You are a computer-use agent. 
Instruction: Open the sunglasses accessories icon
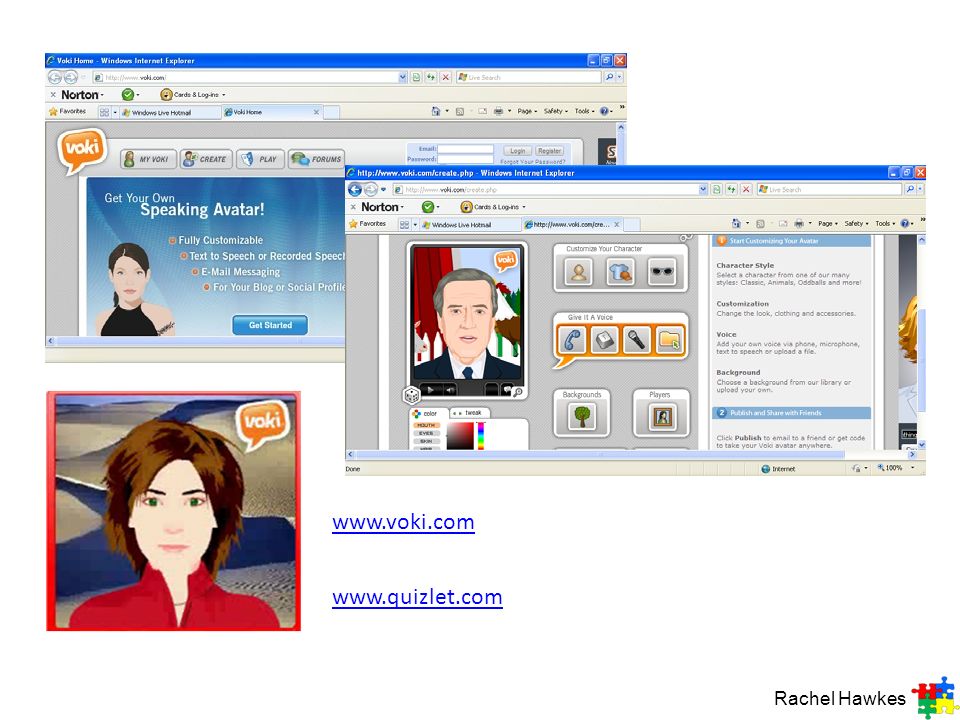662,271
